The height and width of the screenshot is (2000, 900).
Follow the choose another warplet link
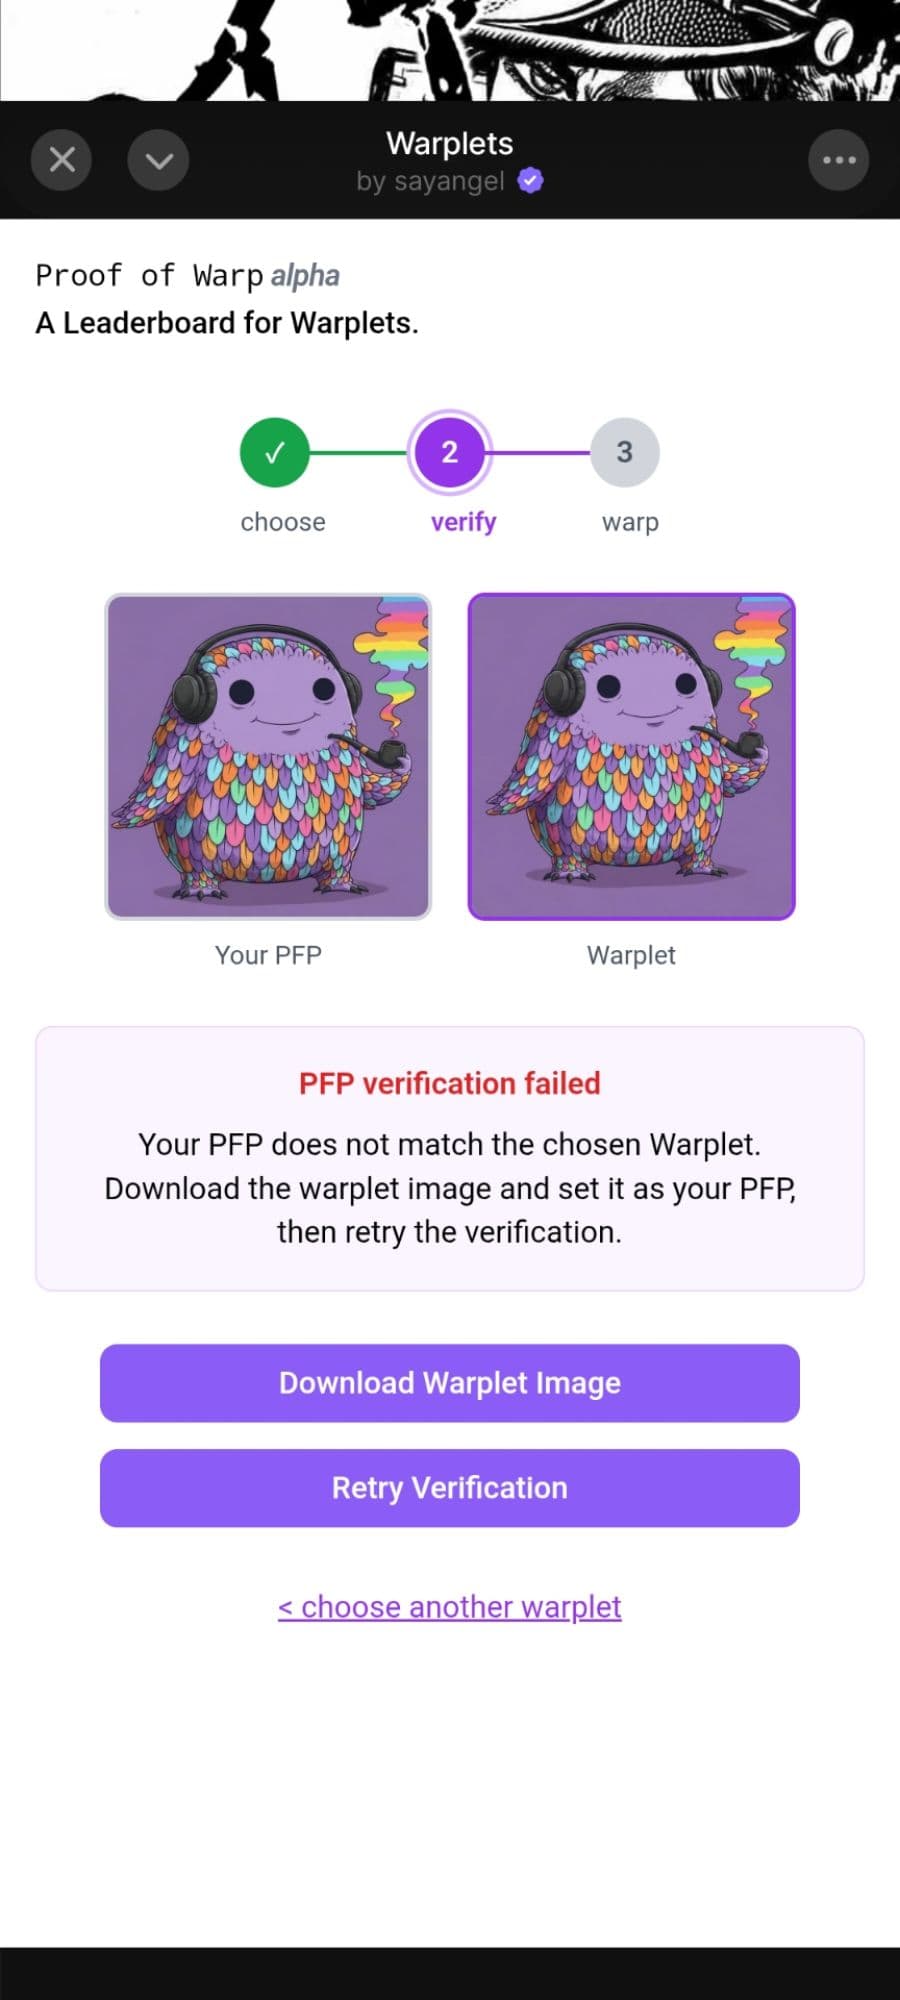click(450, 1607)
